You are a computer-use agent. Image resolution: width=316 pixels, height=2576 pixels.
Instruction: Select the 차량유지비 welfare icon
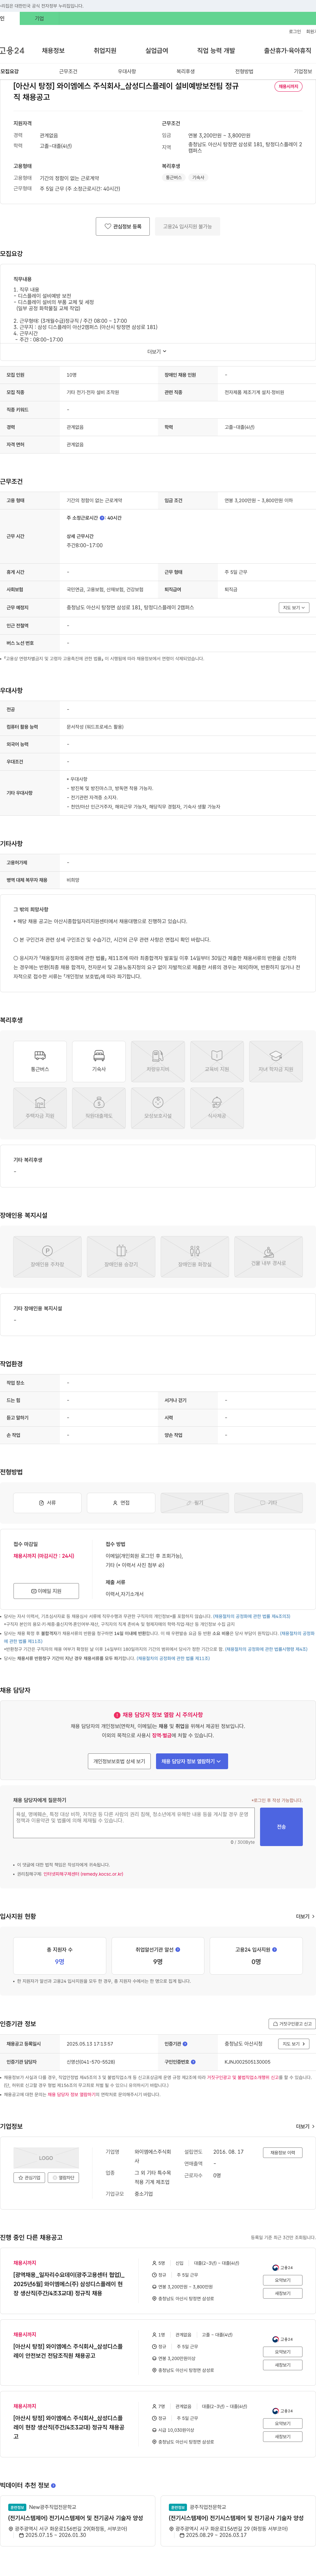click(158, 1061)
